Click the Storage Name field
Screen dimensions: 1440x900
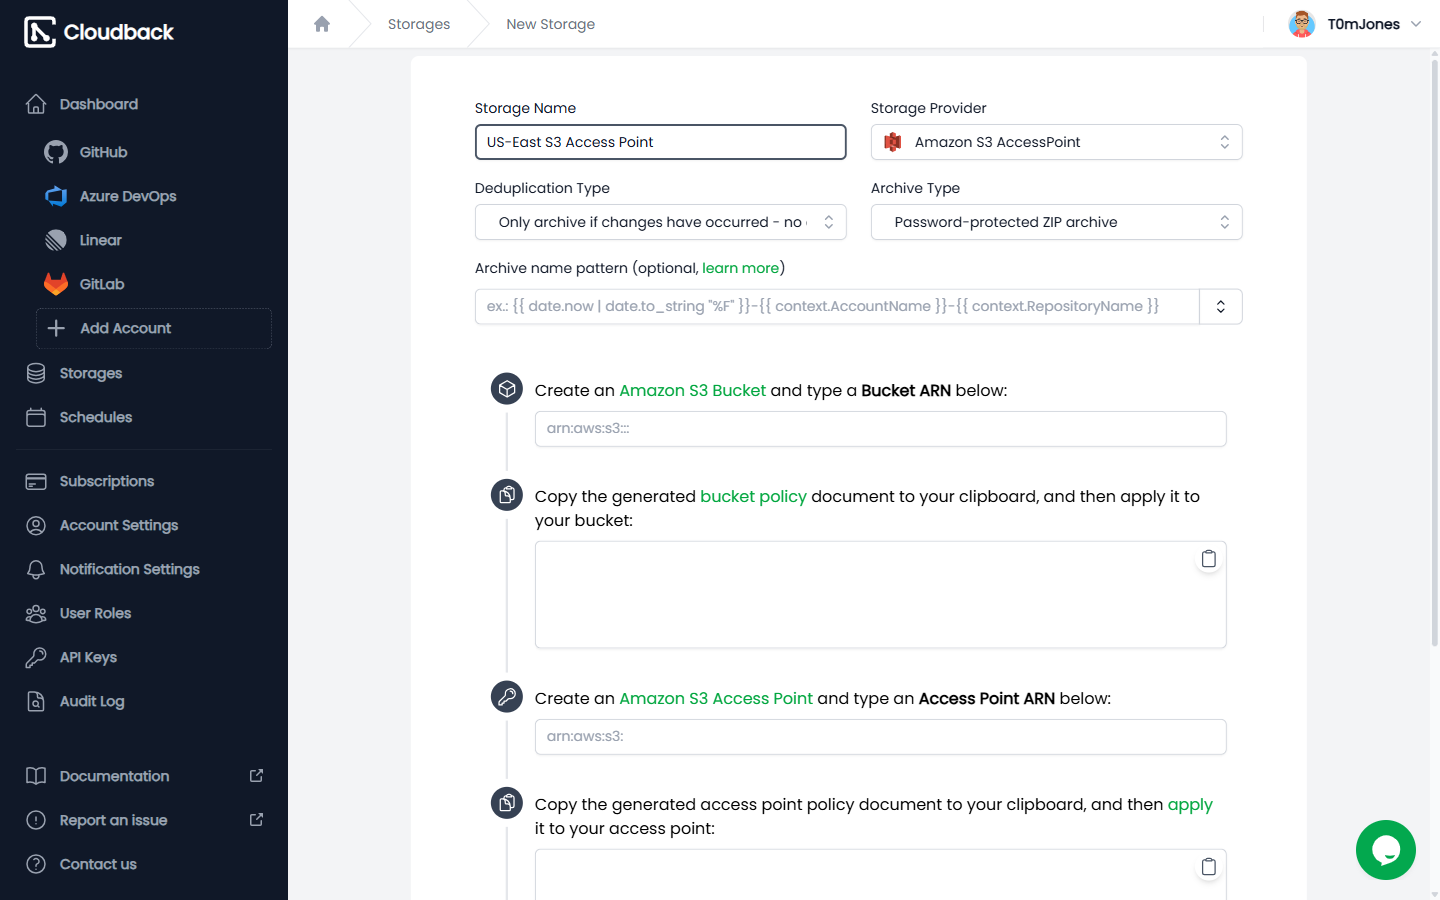(x=660, y=142)
